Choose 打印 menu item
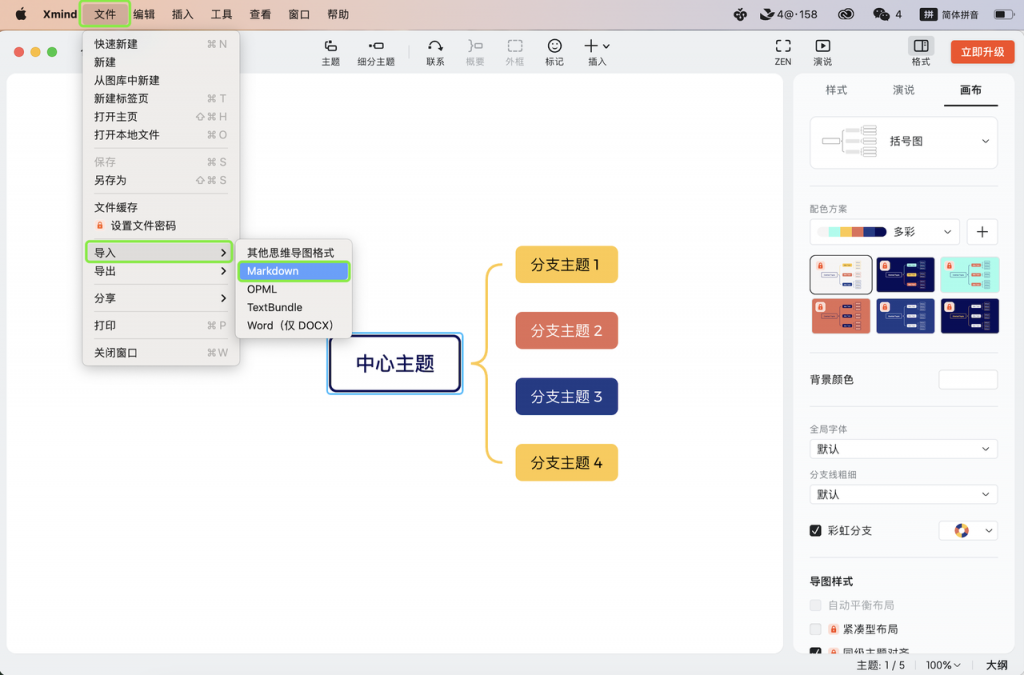Viewport: 1024px width, 675px height. 159,326
